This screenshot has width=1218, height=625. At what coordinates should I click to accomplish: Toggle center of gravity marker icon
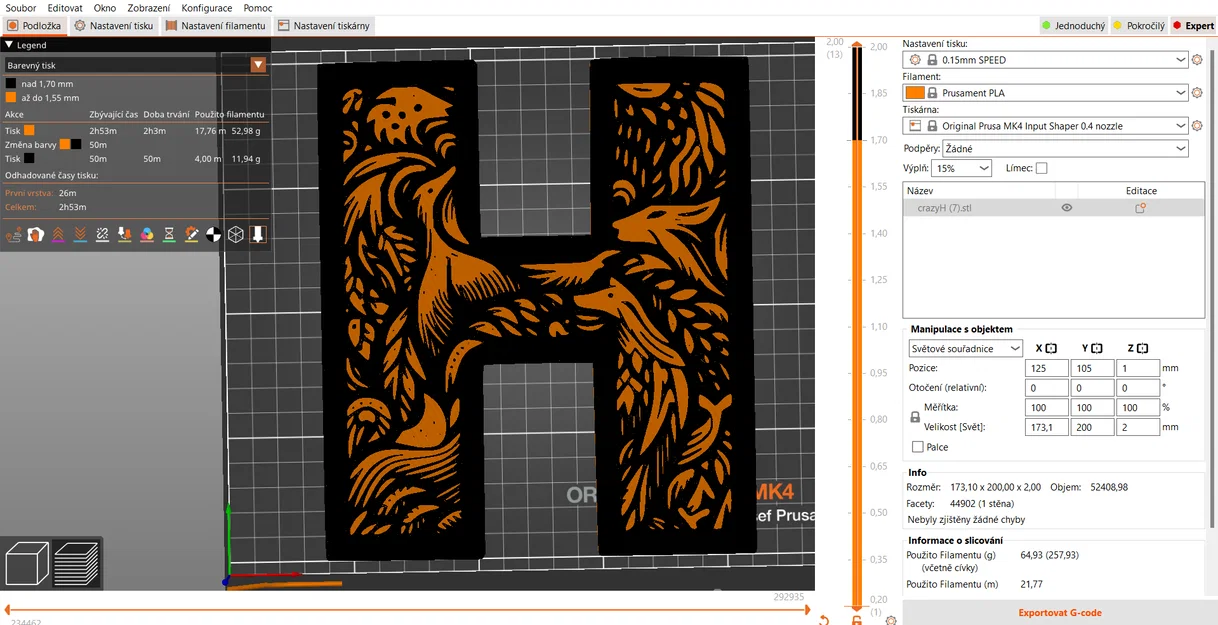(x=213, y=234)
